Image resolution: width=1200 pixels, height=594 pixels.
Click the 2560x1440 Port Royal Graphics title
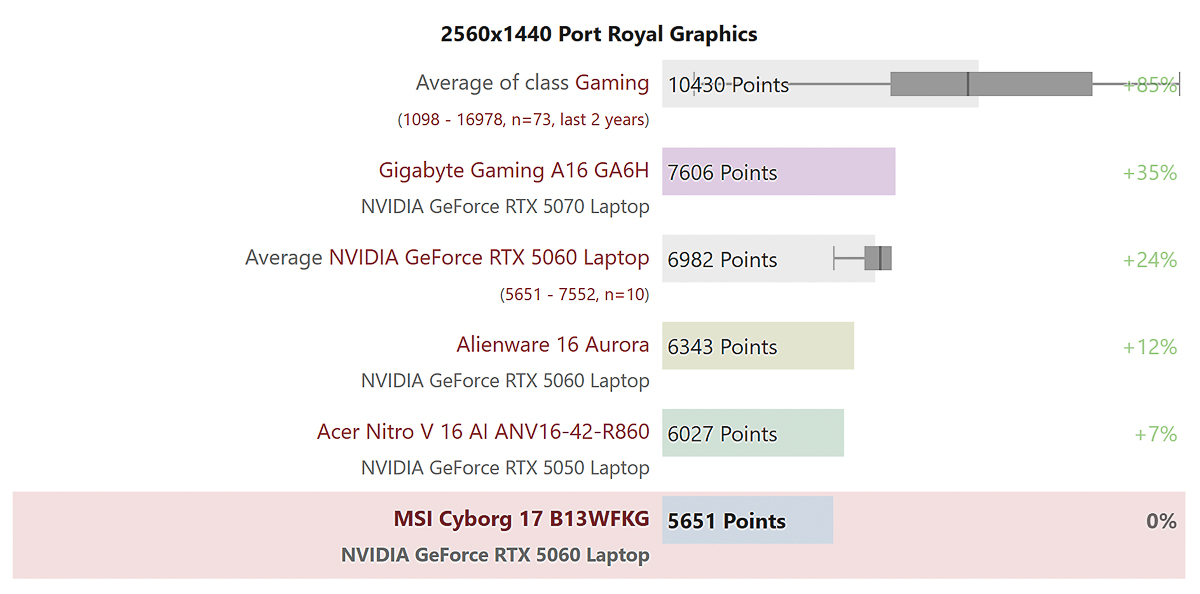(599, 33)
